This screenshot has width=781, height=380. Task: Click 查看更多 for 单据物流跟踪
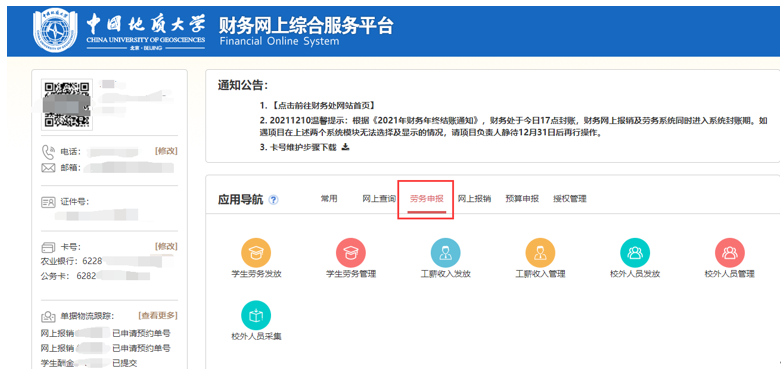[x=158, y=316]
